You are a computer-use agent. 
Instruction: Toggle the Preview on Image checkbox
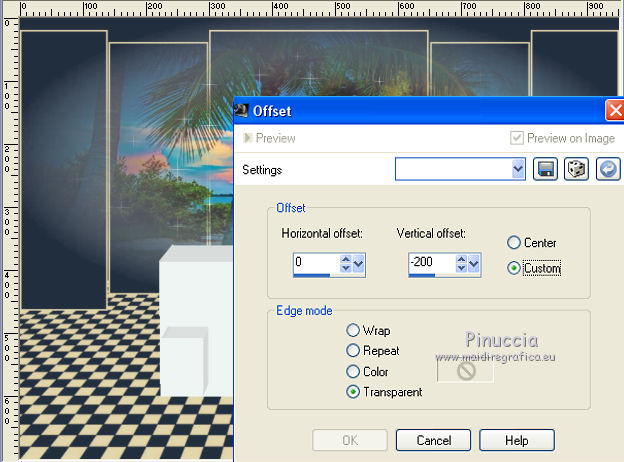pos(517,138)
